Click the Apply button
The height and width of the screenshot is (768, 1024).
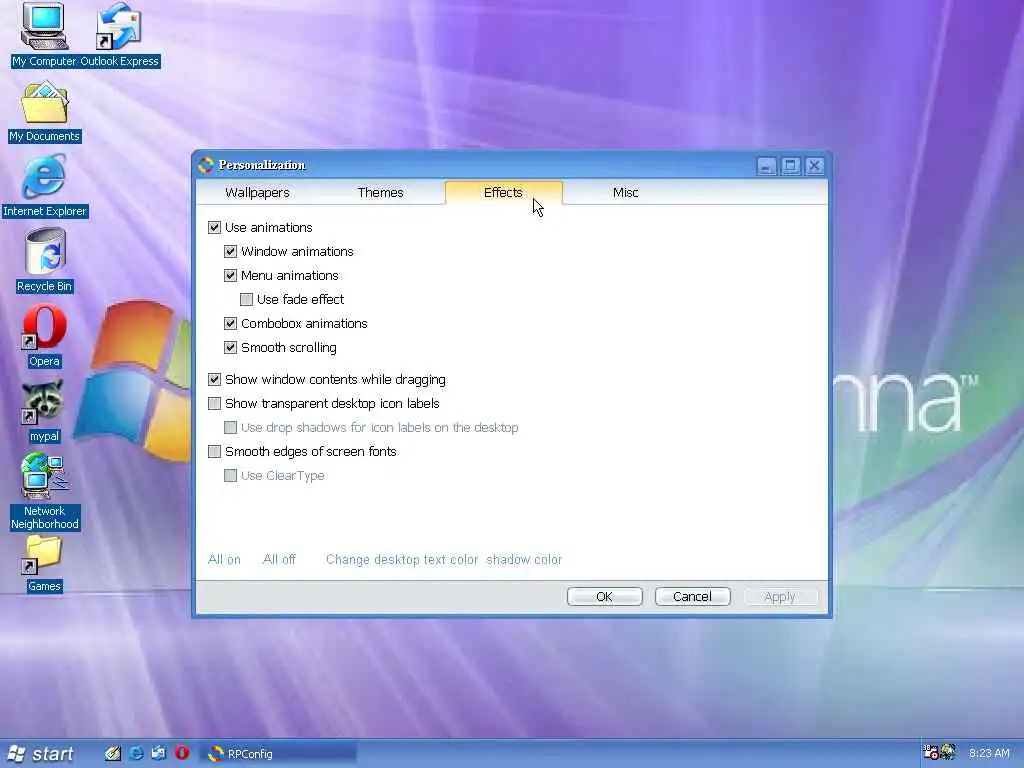(x=780, y=596)
